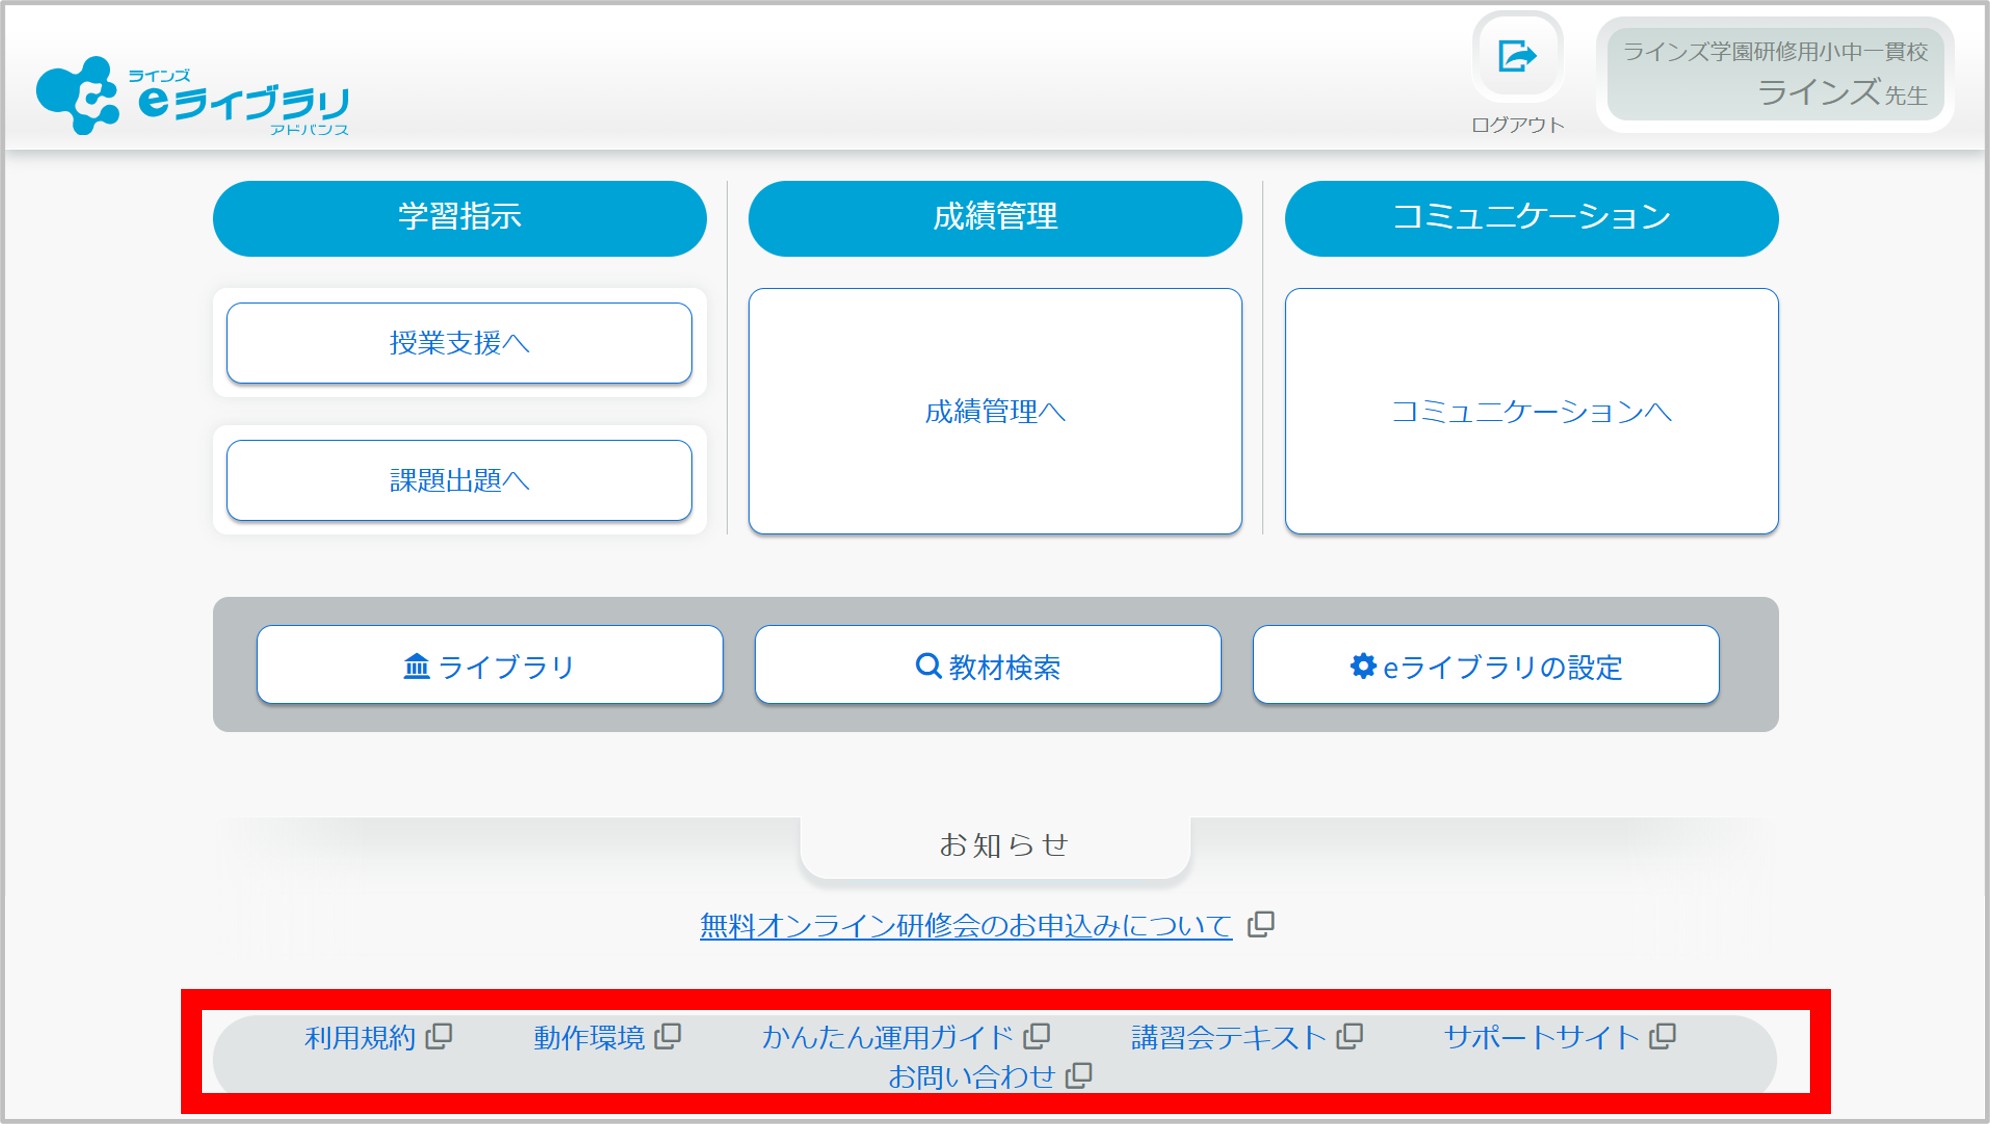Open 無料オンライン研修会のお申込みについて link

coord(965,925)
